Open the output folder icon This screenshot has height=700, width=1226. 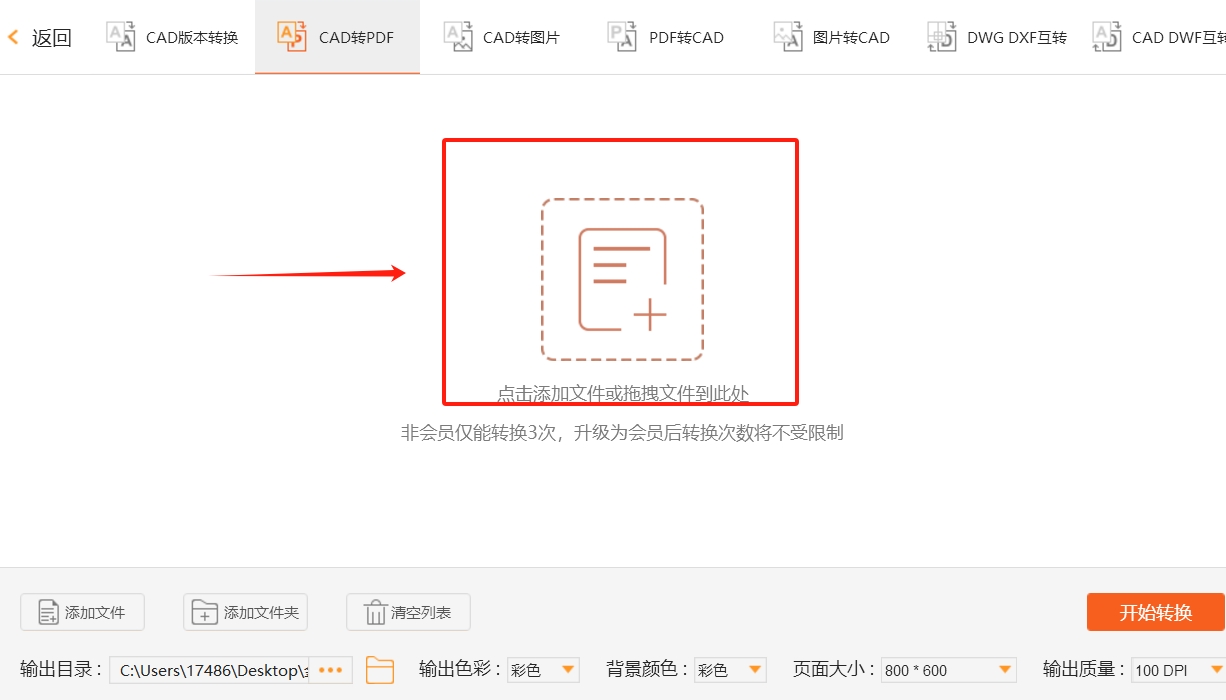point(380,670)
